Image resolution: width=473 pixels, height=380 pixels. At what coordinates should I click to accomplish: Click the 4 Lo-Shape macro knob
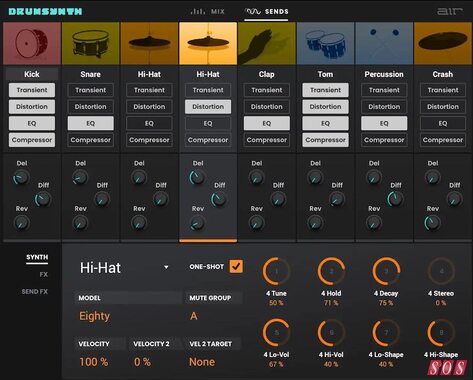tap(386, 333)
